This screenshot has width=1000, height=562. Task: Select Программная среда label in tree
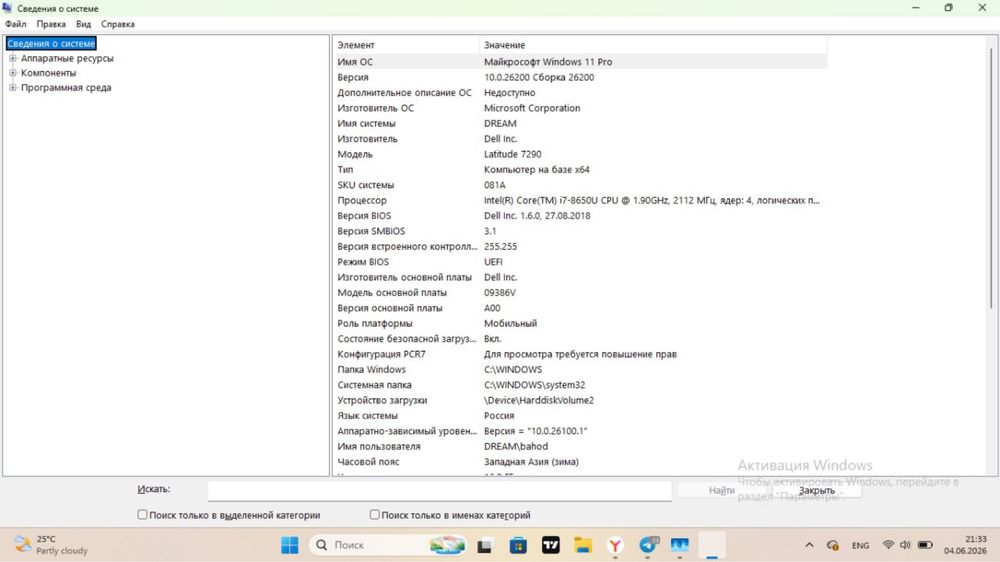pos(66,87)
